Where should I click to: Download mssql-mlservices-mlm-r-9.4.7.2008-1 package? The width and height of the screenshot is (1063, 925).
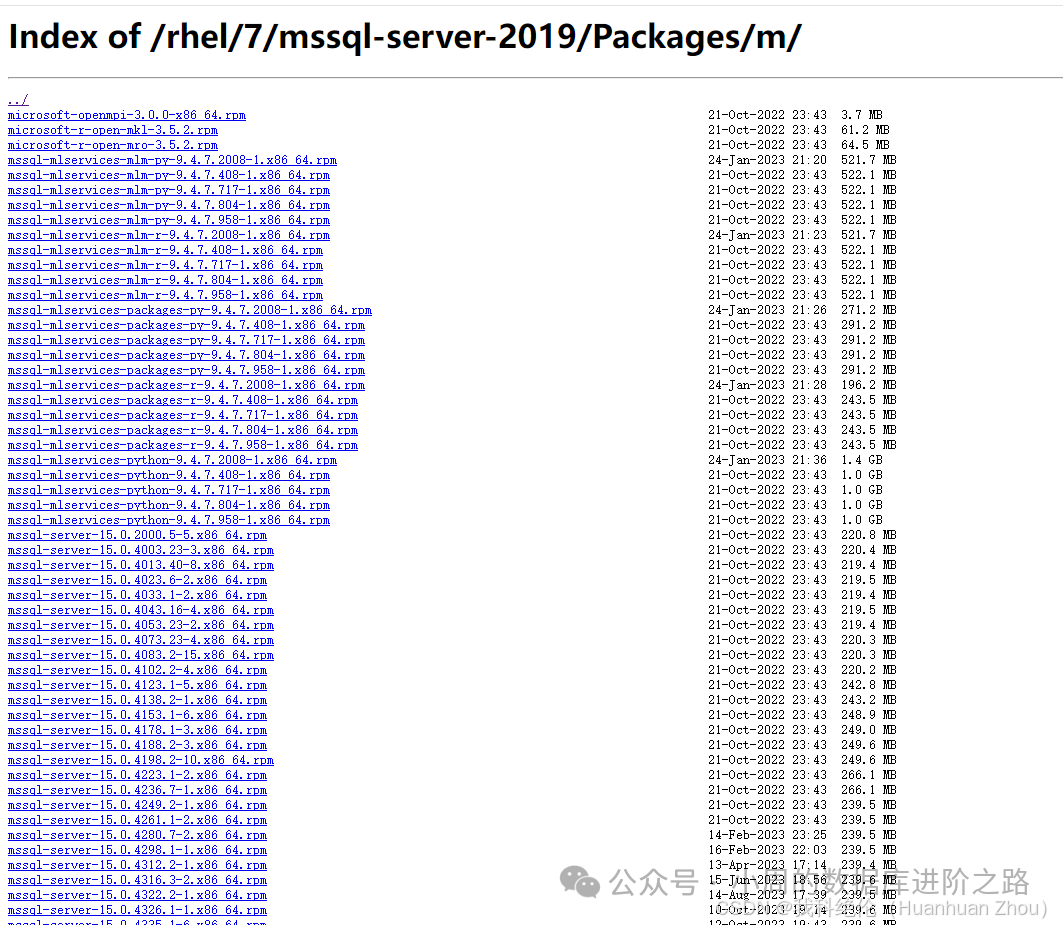169,235
